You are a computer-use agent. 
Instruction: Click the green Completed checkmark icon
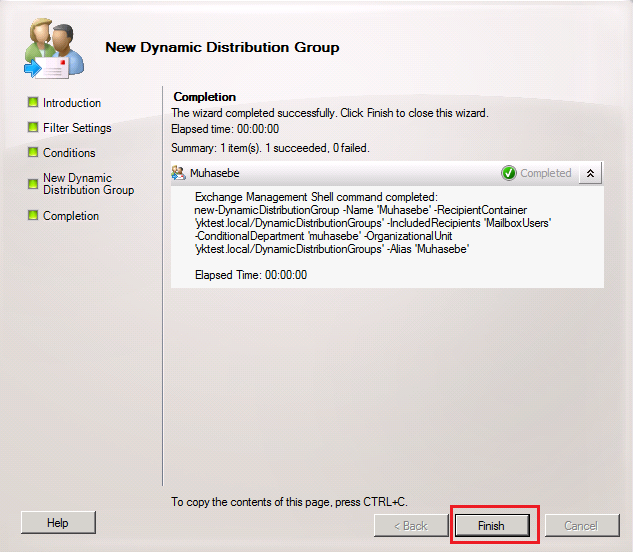click(x=509, y=173)
